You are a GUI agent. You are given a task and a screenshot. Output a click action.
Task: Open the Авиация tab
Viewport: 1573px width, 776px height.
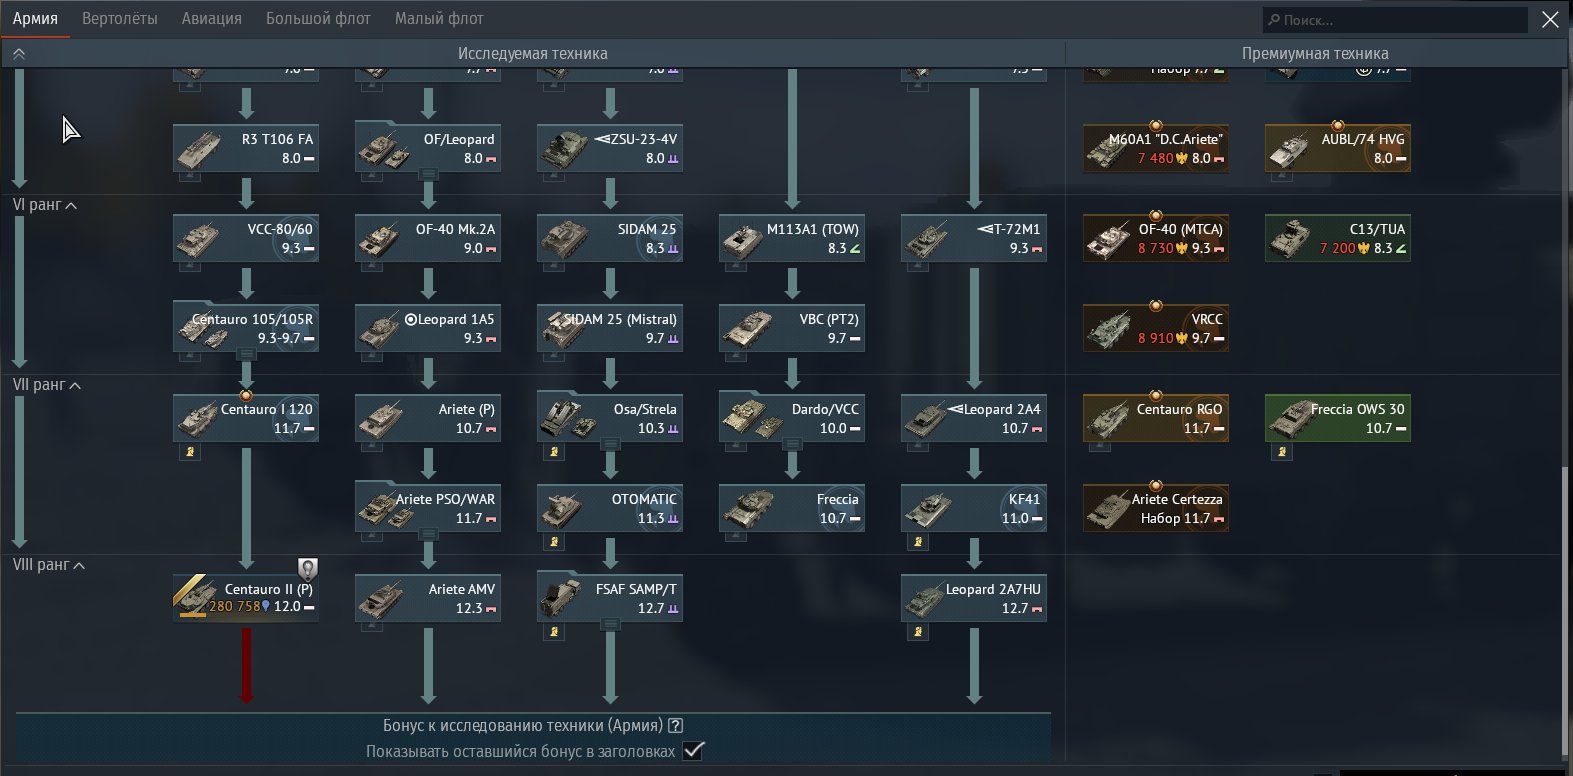(x=212, y=18)
